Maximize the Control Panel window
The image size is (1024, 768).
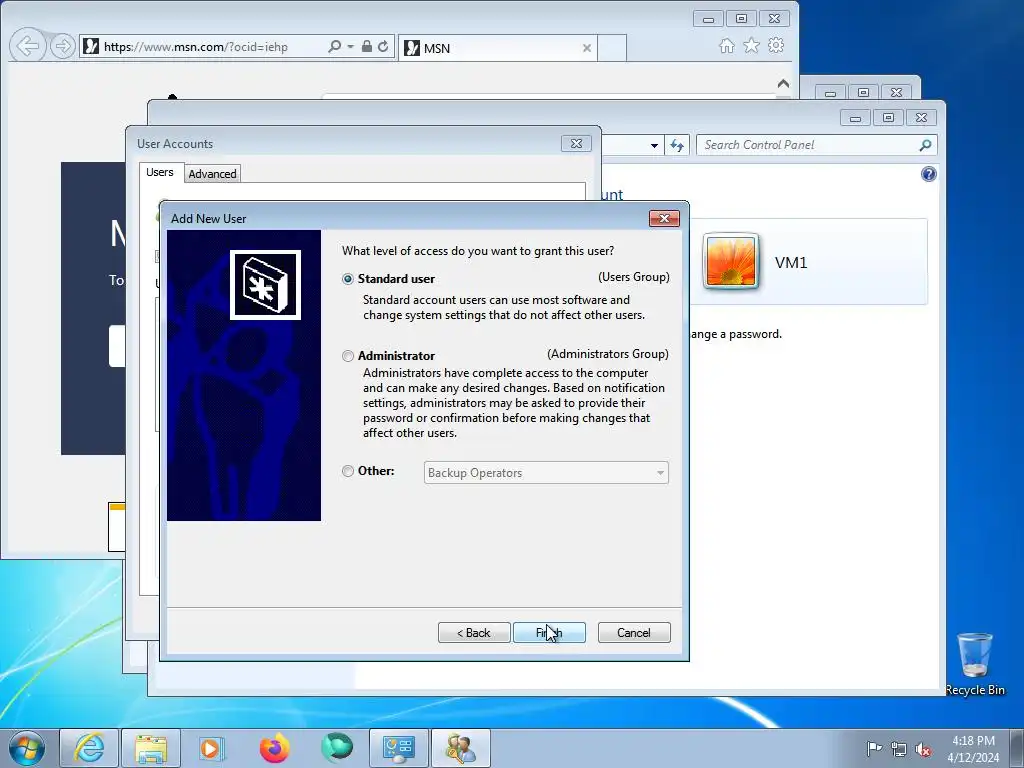[888, 118]
